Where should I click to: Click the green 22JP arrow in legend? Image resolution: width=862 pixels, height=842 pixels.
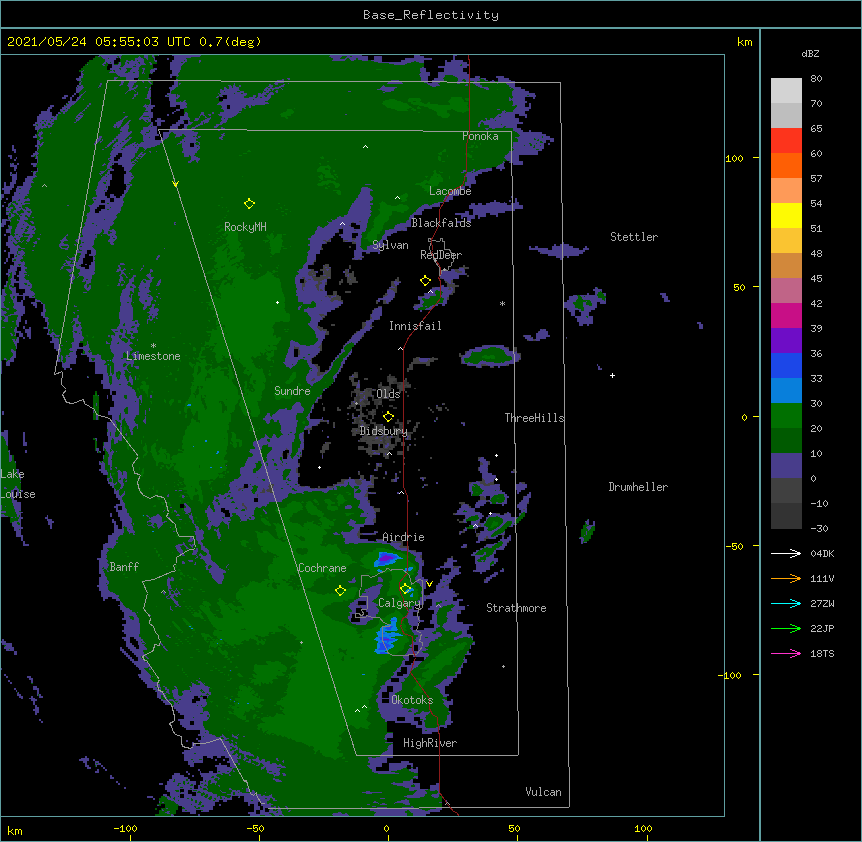pos(786,628)
